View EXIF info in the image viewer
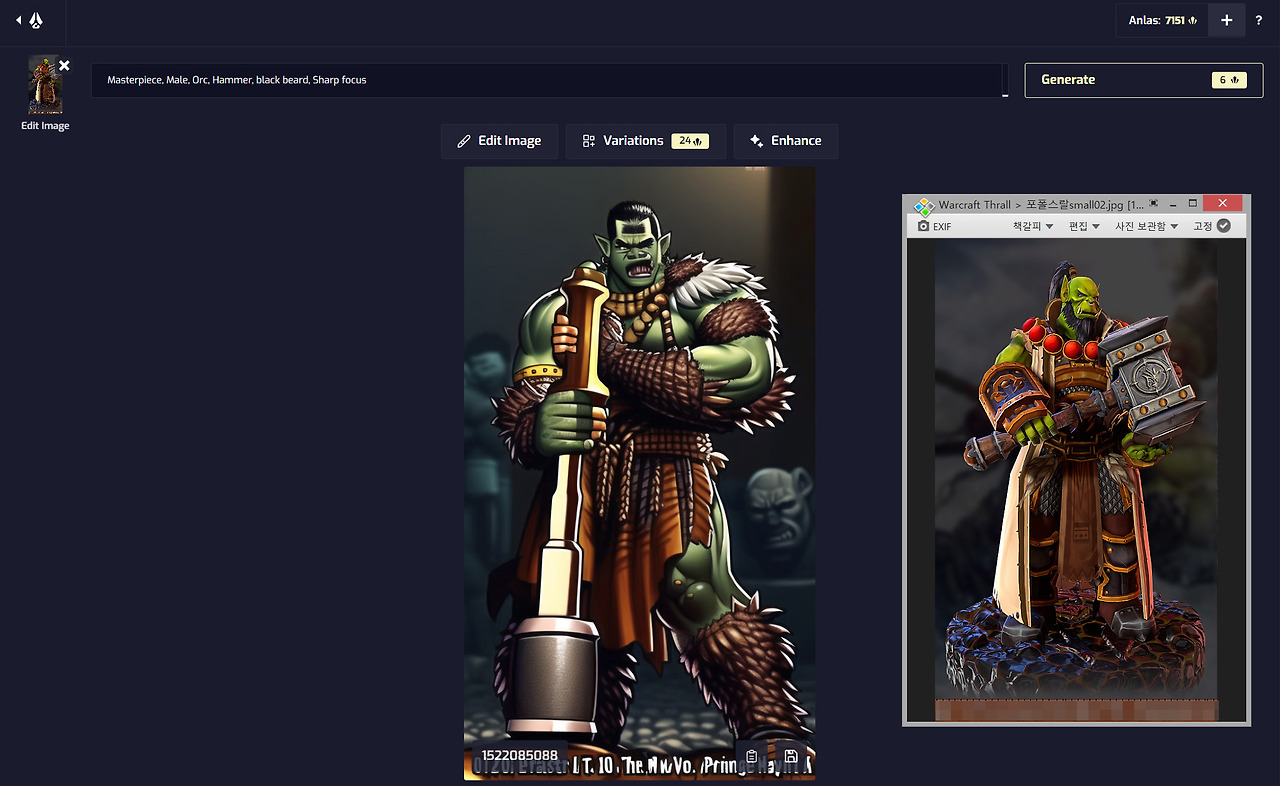This screenshot has height=786, width=1280. point(934,226)
